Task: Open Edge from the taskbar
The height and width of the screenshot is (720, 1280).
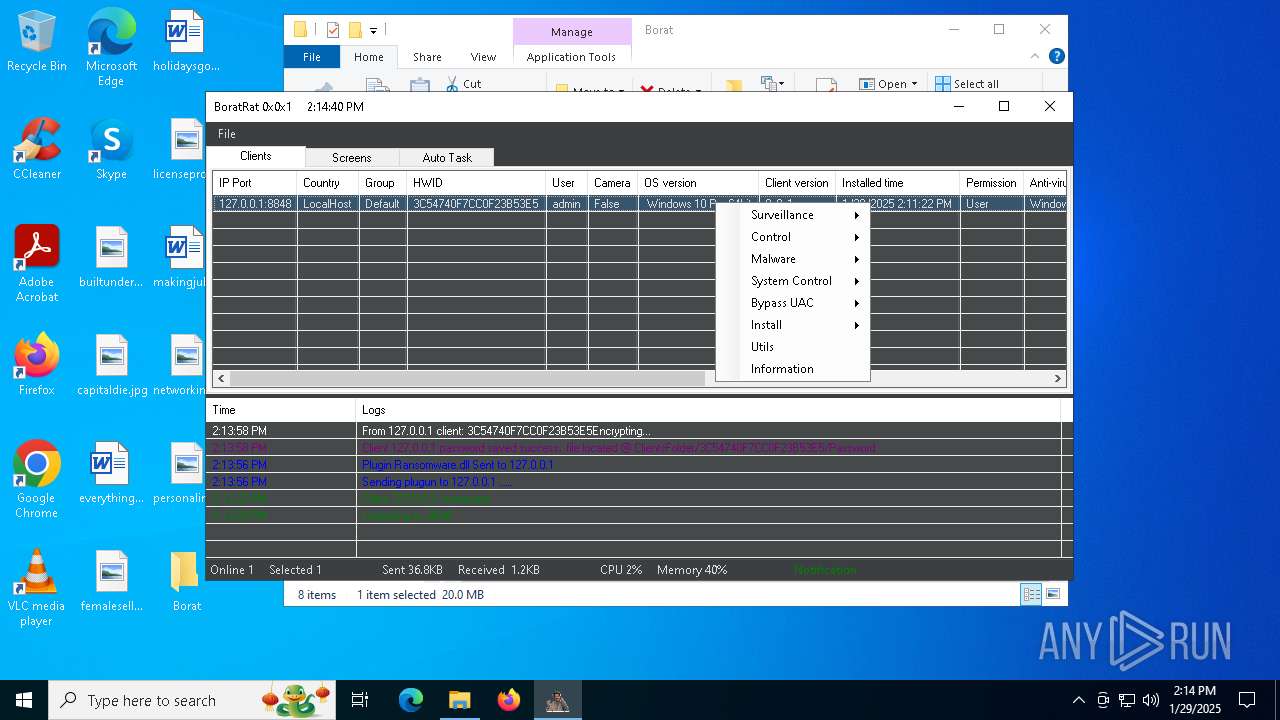Action: coord(411,700)
